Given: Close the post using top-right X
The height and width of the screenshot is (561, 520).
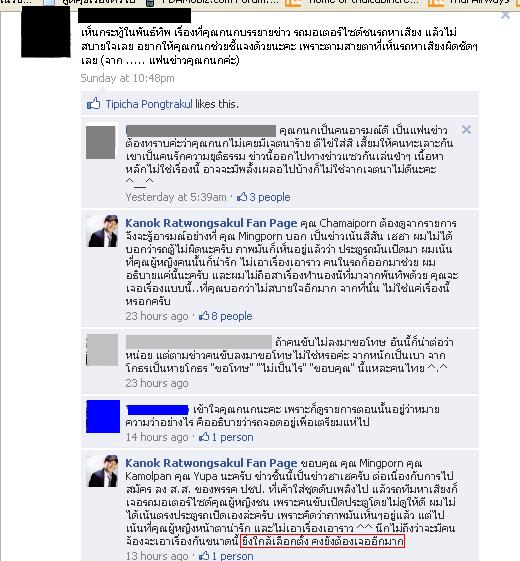Looking at the screenshot, I should pos(505,15).
